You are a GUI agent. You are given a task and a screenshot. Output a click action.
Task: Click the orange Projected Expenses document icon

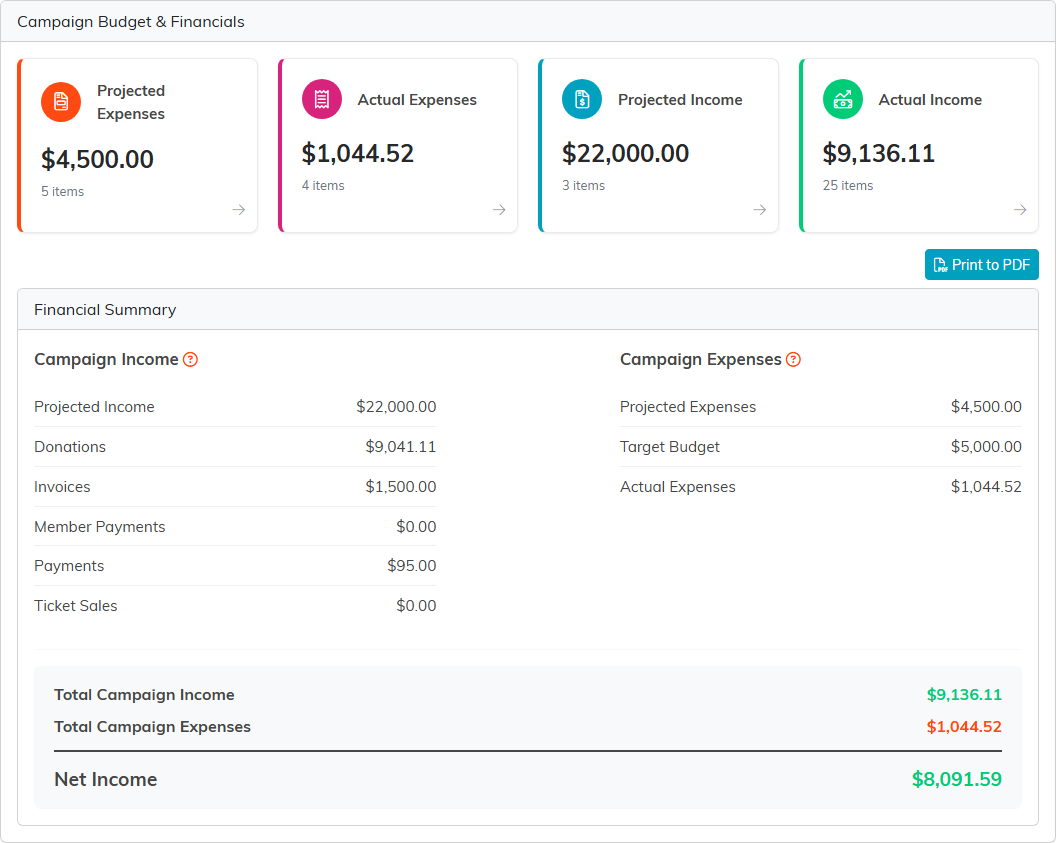61,102
